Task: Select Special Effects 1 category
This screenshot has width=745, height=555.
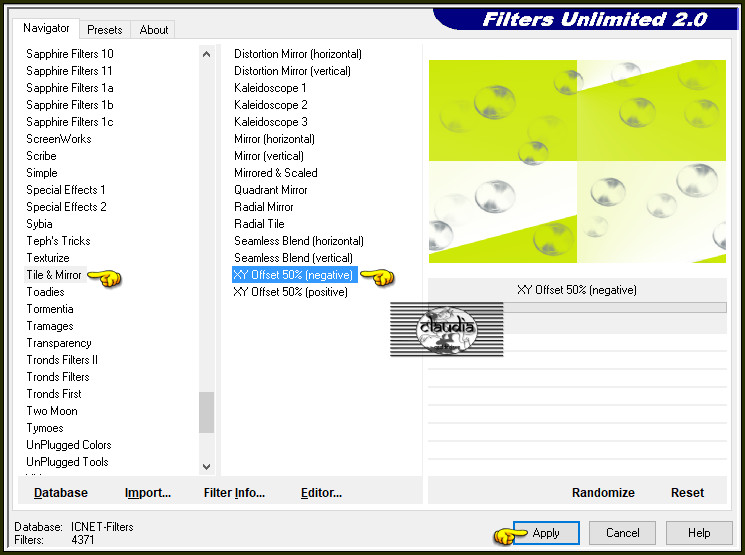Action: 66,190
